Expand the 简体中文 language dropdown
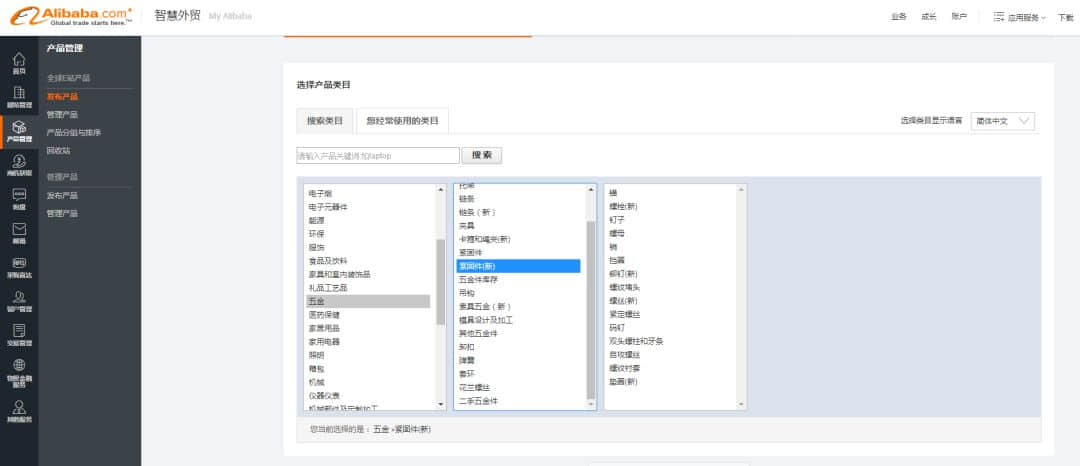 click(1002, 121)
